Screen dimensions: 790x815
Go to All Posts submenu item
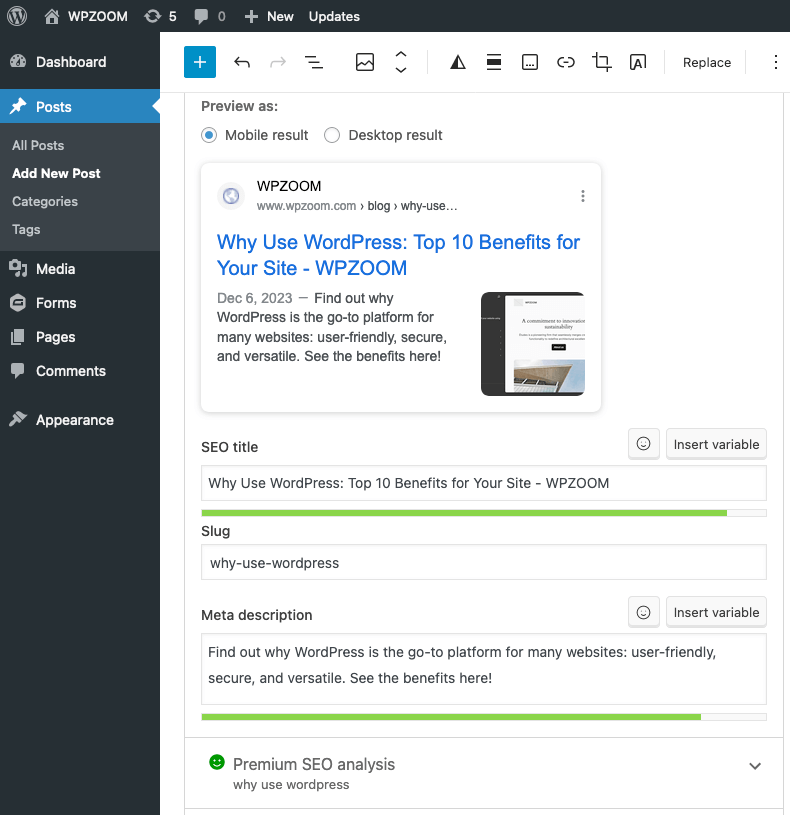38,145
